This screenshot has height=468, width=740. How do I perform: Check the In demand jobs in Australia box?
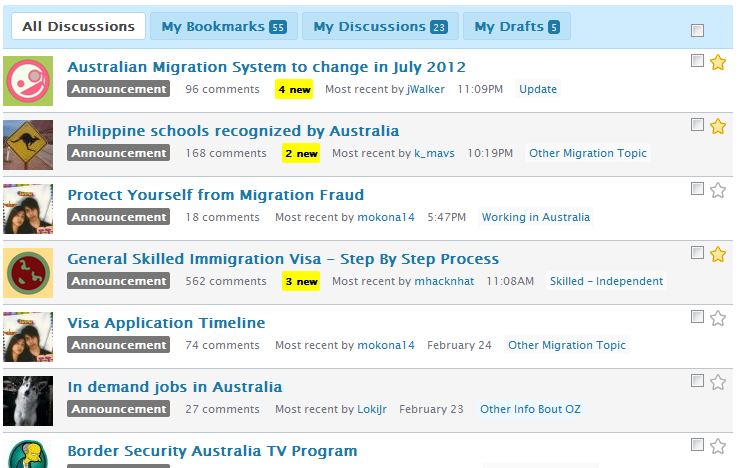click(697, 381)
